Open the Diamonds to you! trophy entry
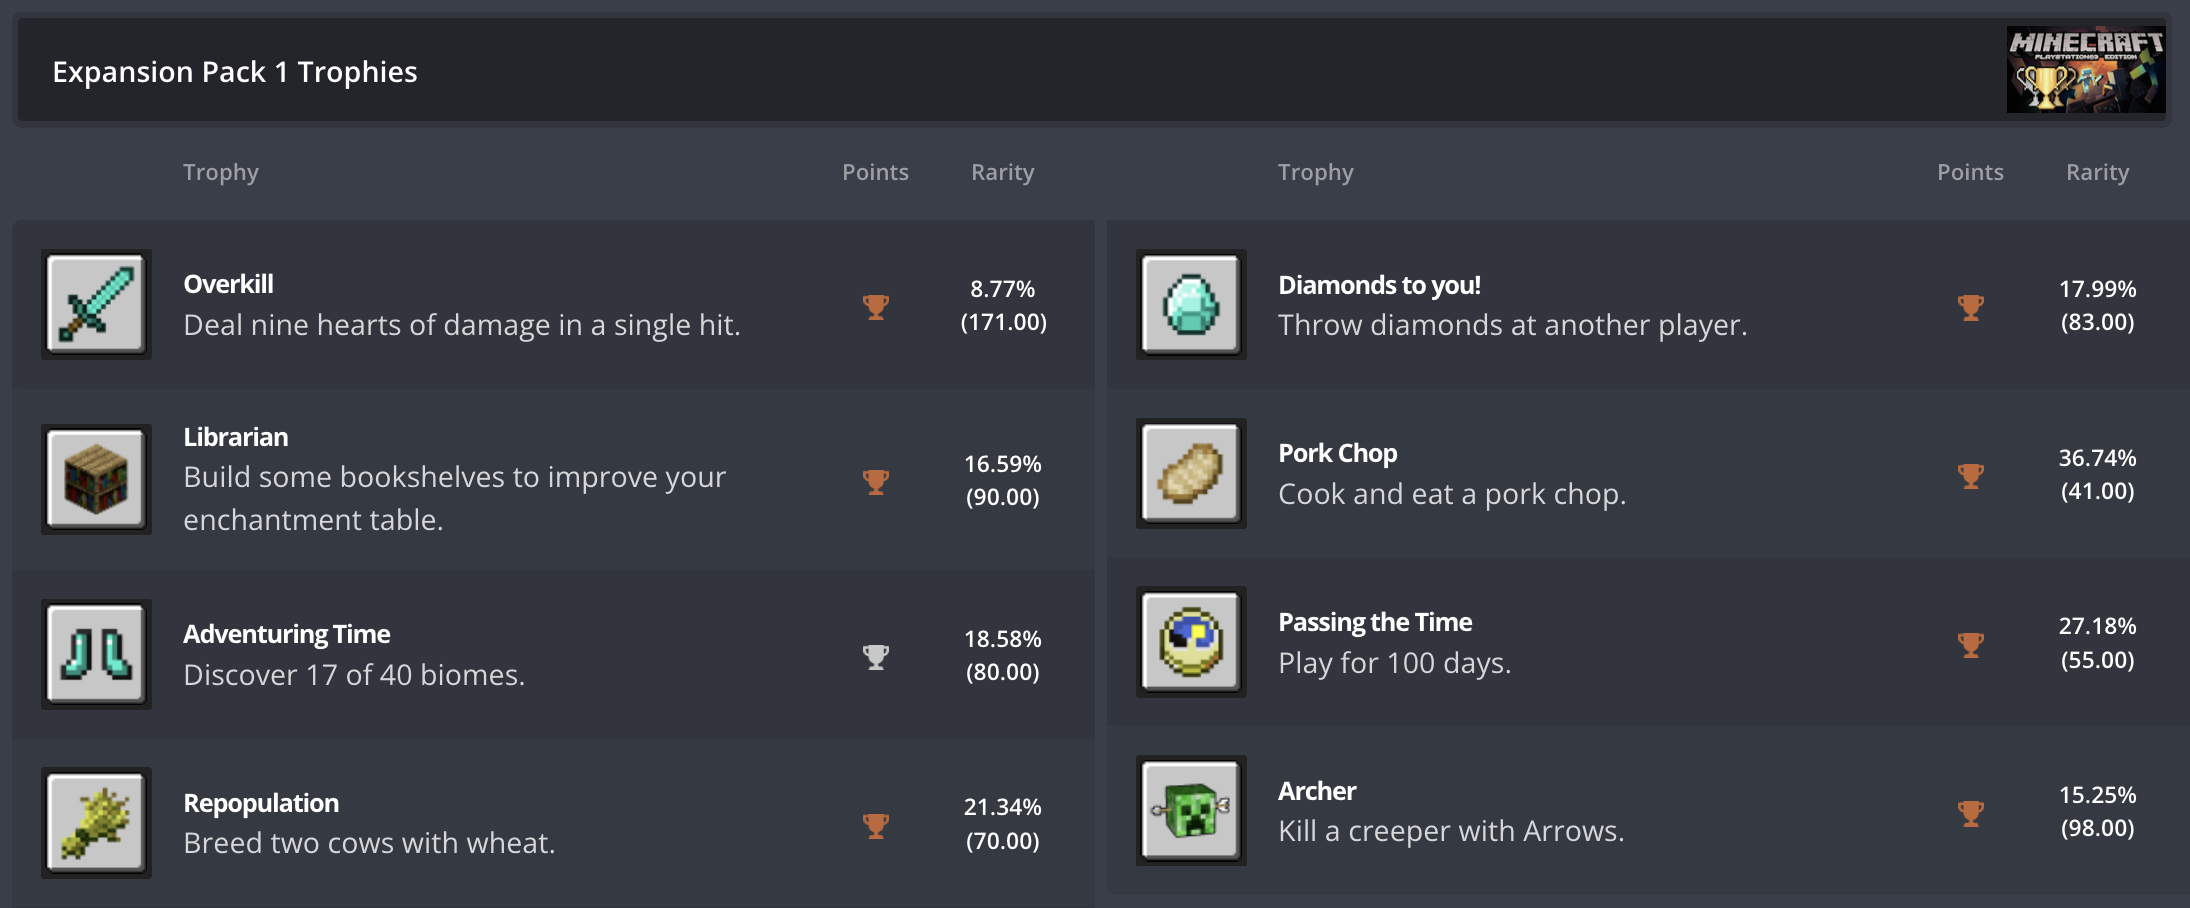 pos(1512,305)
